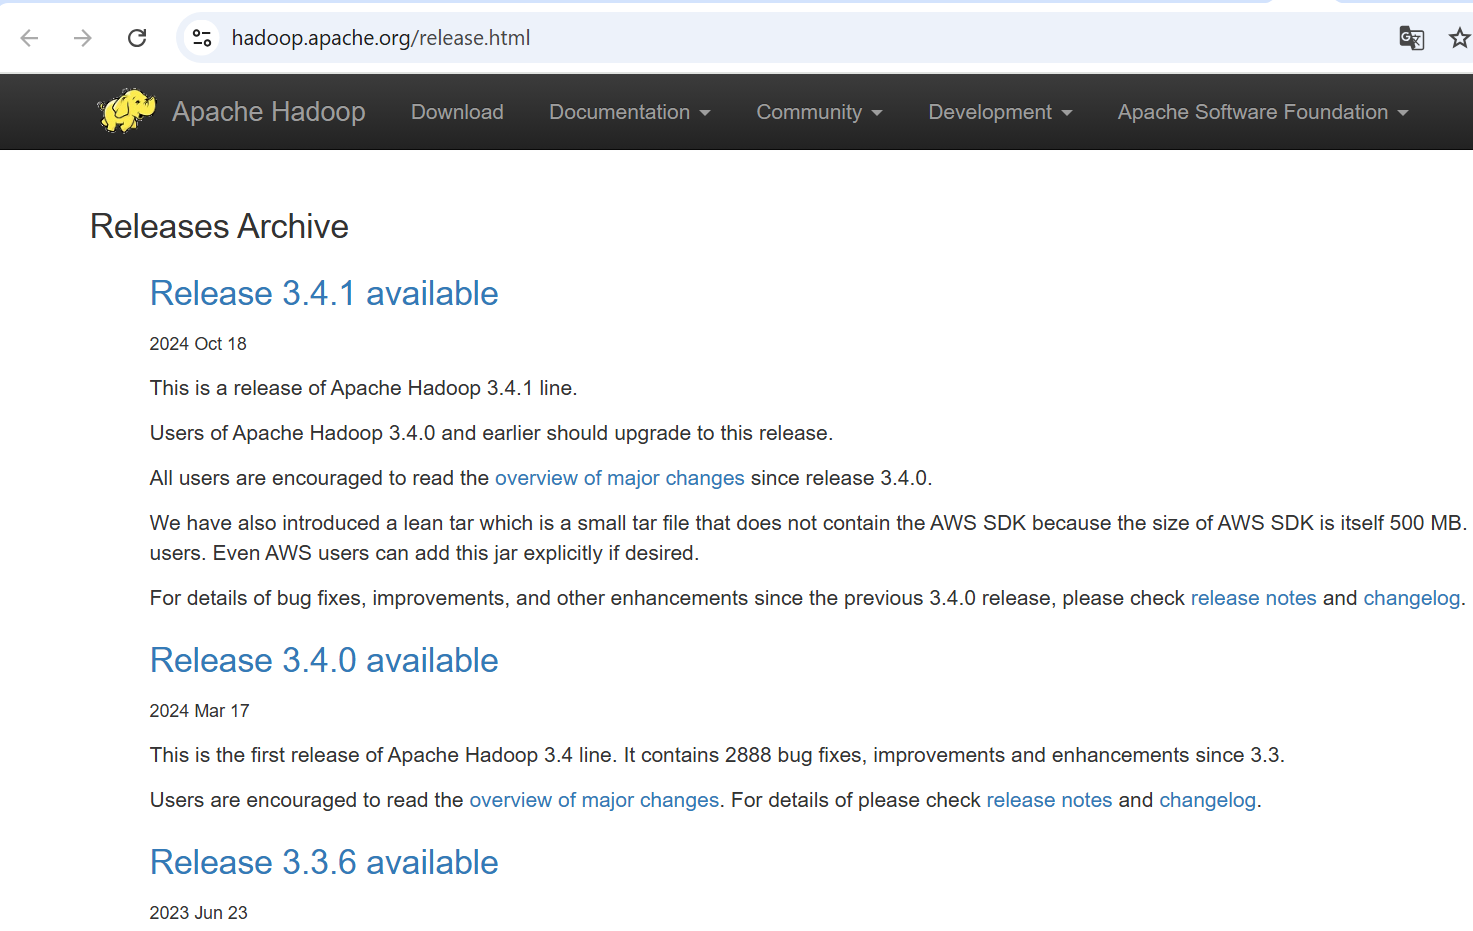Open the Release 3.3.6 available heading link
1473x931 pixels.
(324, 862)
